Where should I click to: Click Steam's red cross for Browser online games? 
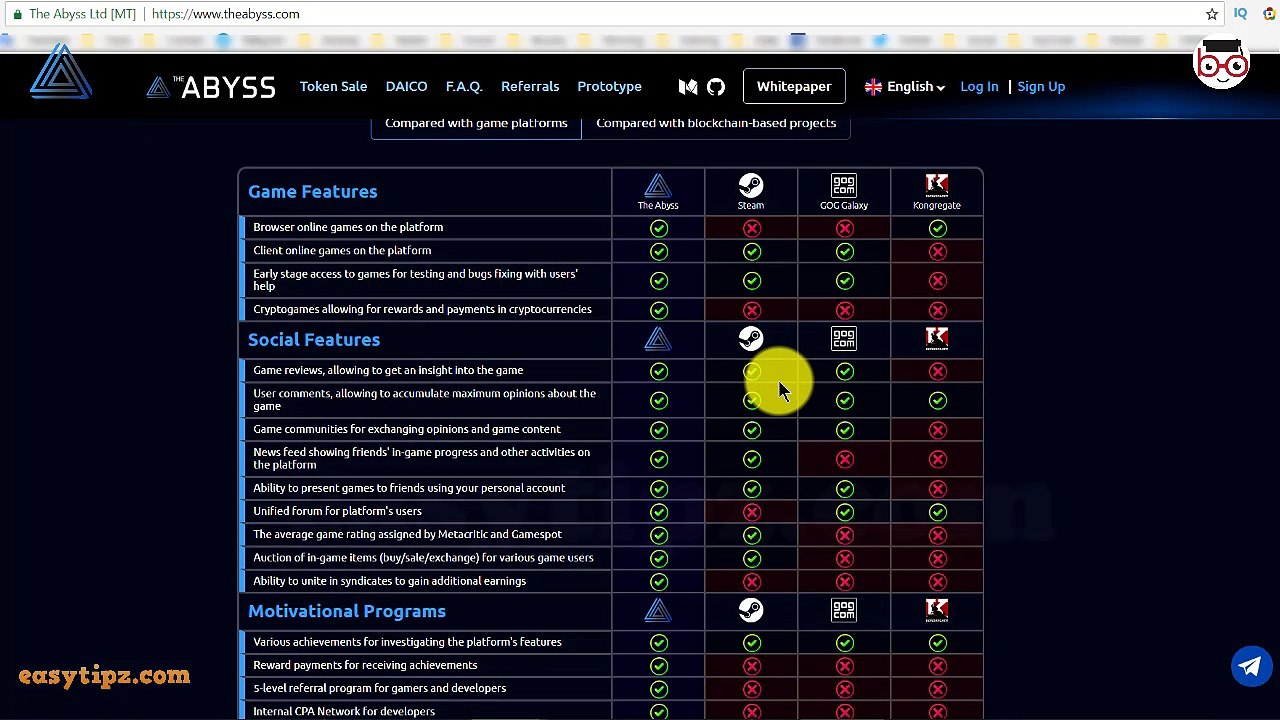(752, 228)
